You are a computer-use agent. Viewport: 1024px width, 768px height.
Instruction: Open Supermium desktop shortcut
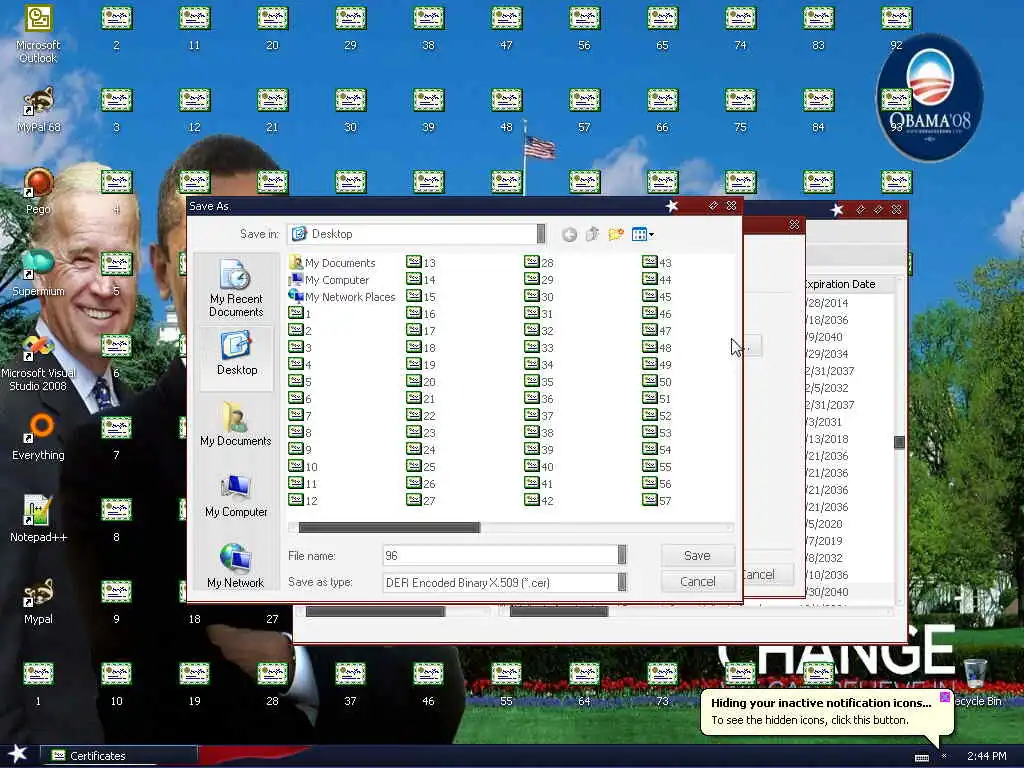coord(38,273)
